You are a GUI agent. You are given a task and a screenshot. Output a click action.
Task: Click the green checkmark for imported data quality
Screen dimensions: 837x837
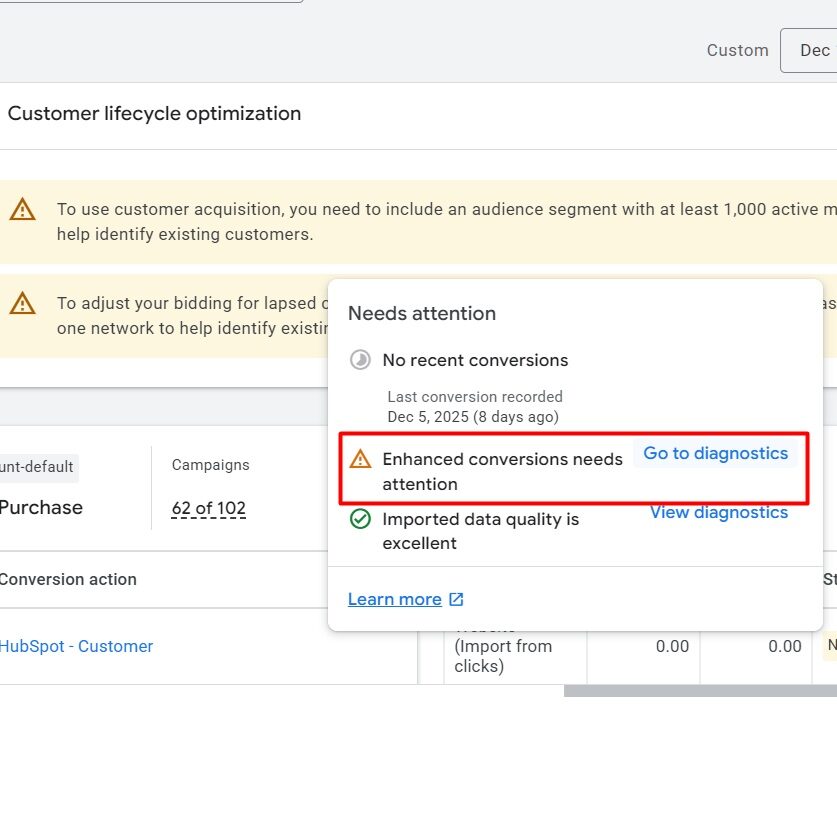[360, 519]
